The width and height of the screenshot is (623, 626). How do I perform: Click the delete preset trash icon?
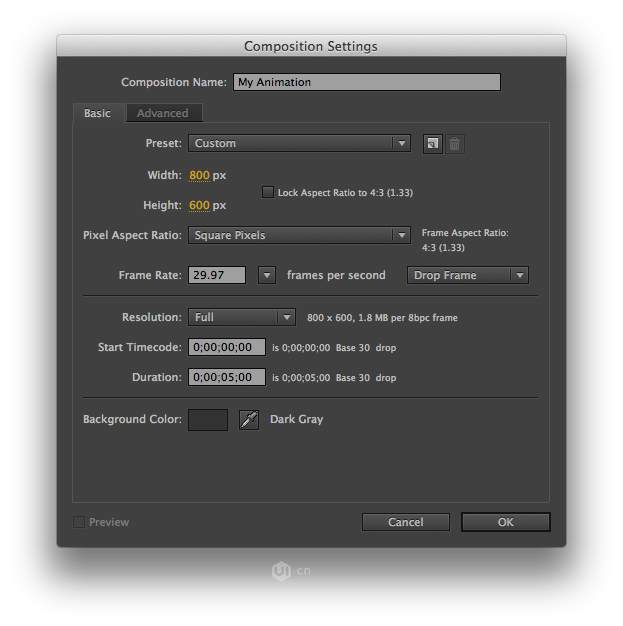[x=454, y=144]
